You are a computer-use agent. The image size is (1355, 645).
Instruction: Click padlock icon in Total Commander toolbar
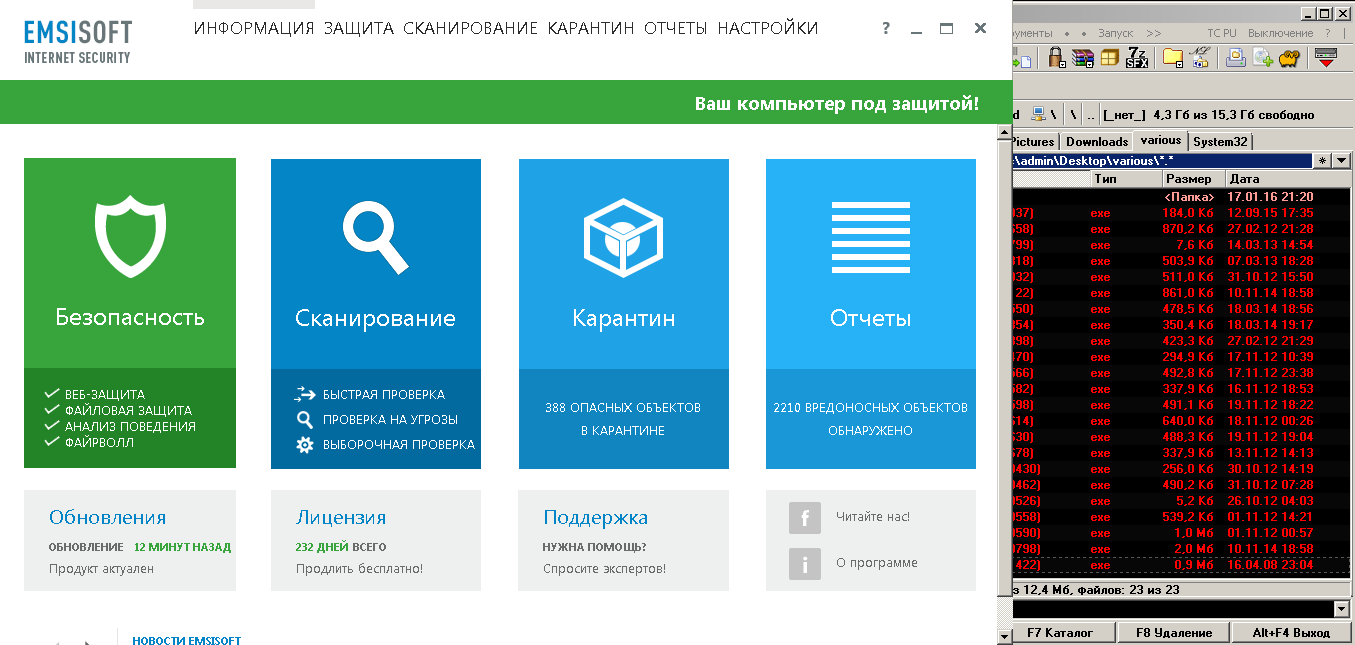(1055, 56)
